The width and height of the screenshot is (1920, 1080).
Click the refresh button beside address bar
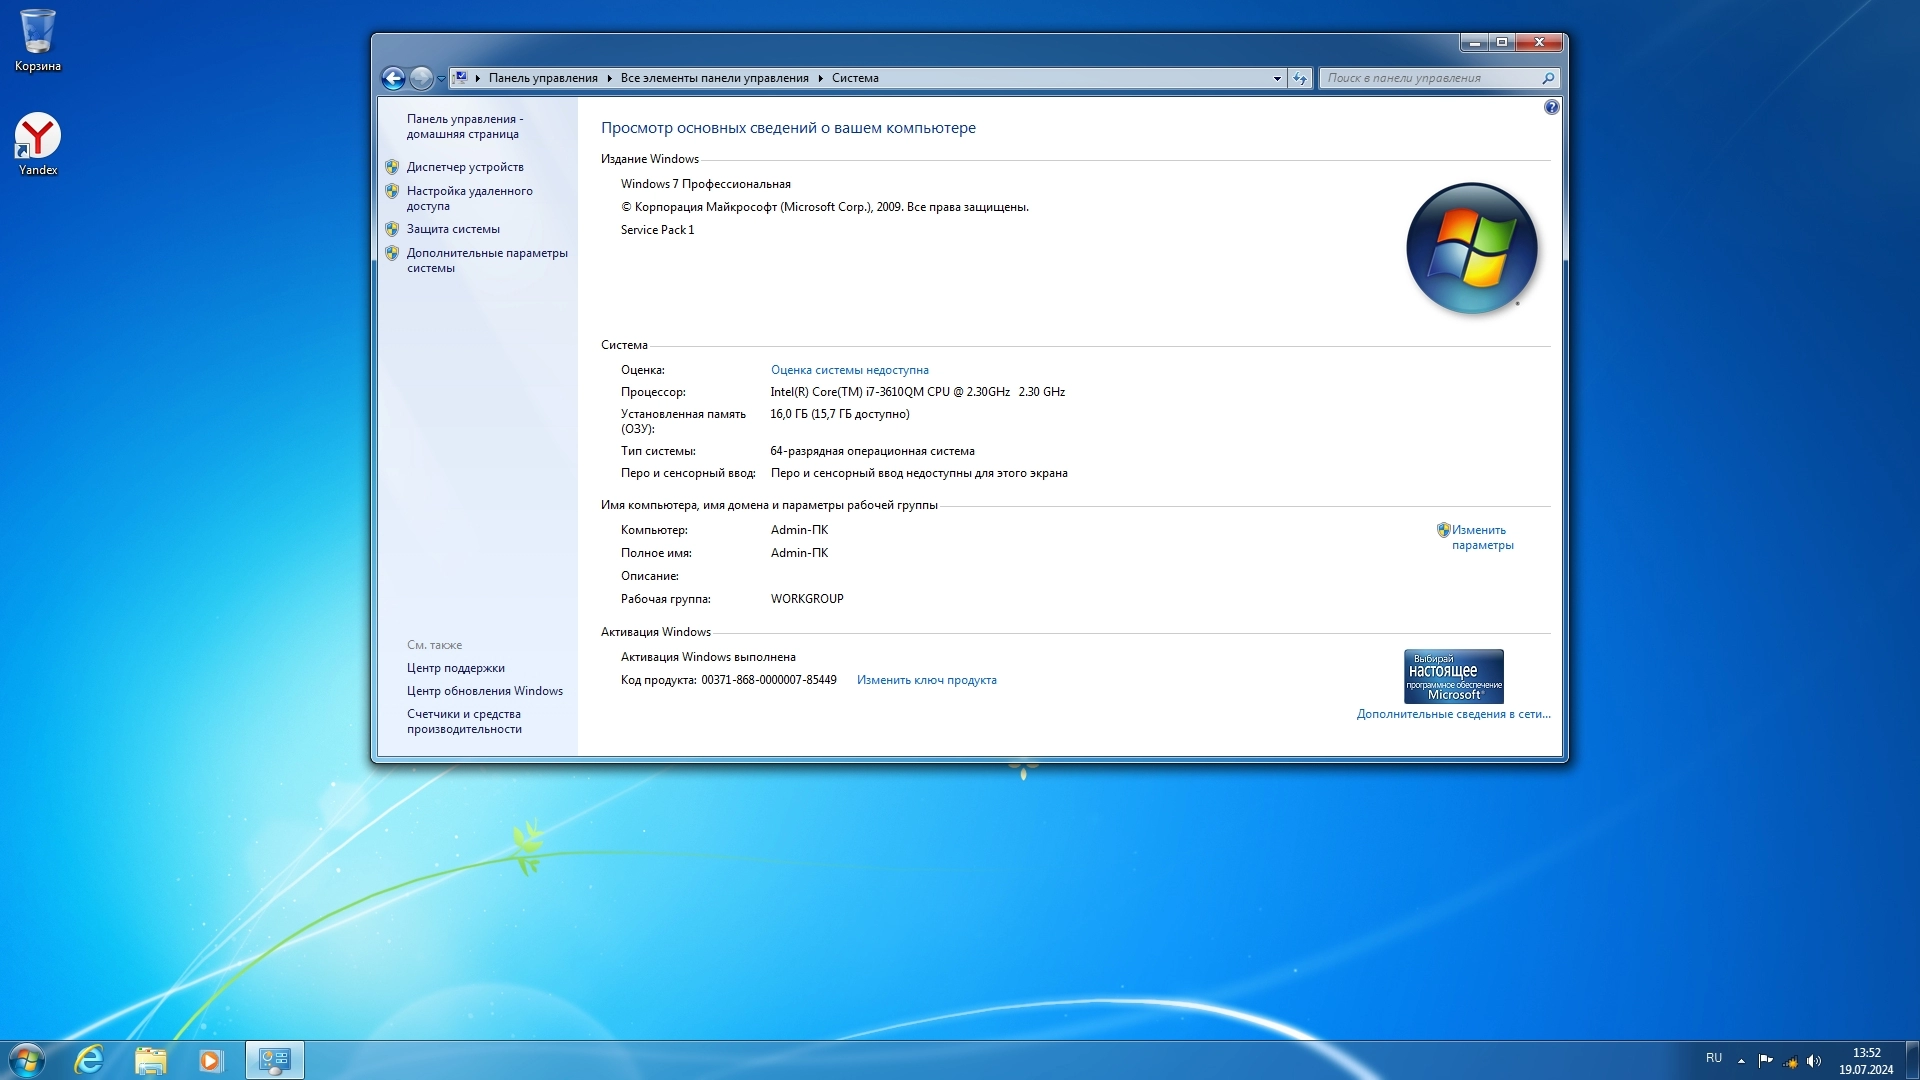coord(1300,78)
